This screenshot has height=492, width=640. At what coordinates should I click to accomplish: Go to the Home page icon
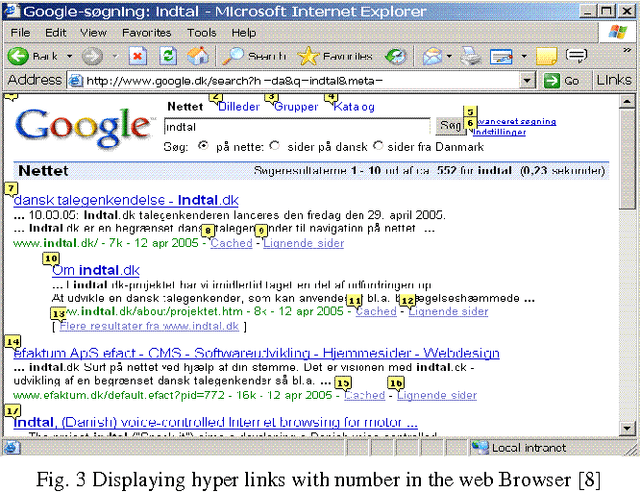coord(199,56)
